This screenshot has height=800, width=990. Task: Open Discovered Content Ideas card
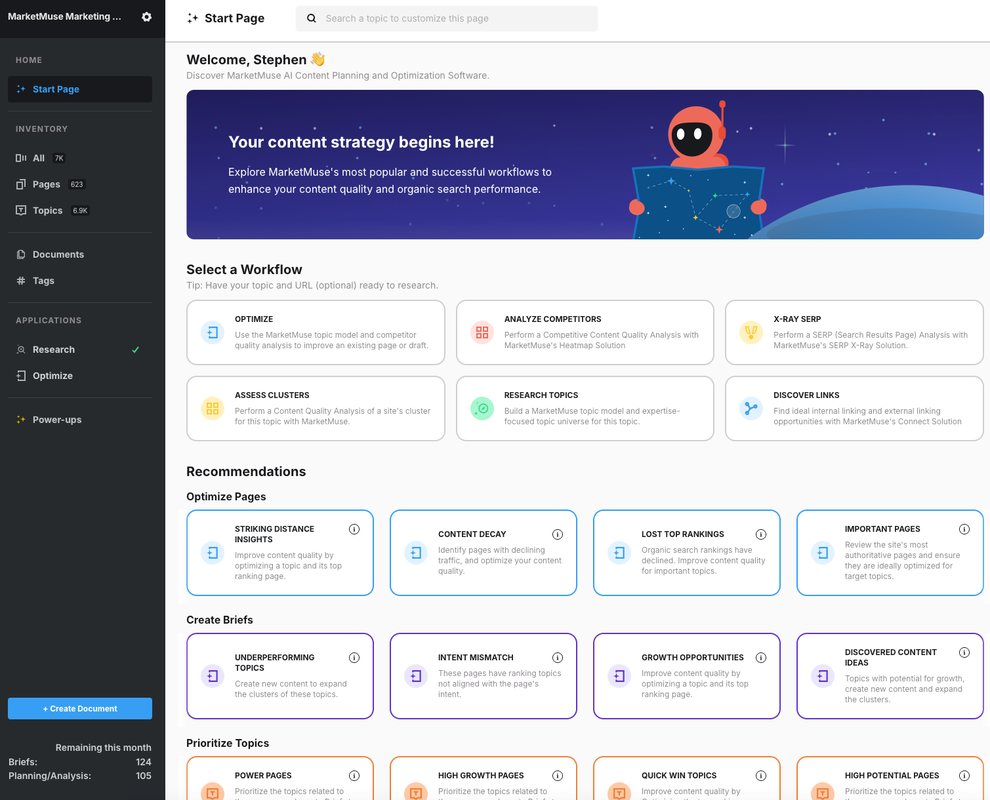[x=890, y=676]
